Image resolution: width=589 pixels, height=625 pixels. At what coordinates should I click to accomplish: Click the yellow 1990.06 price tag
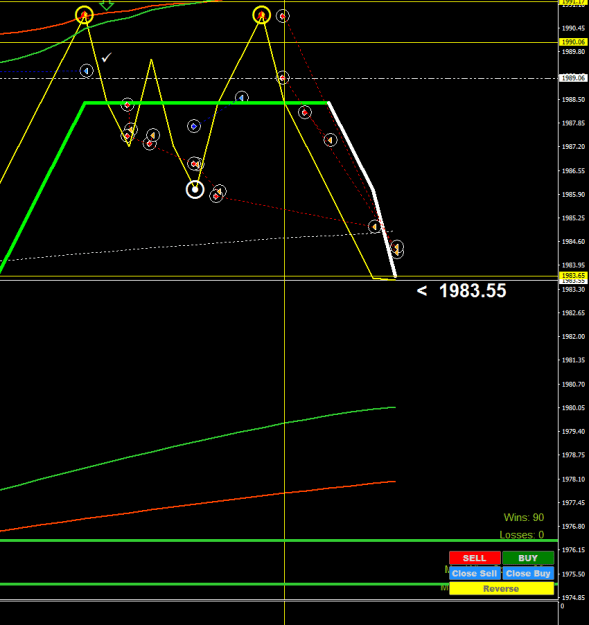click(573, 42)
